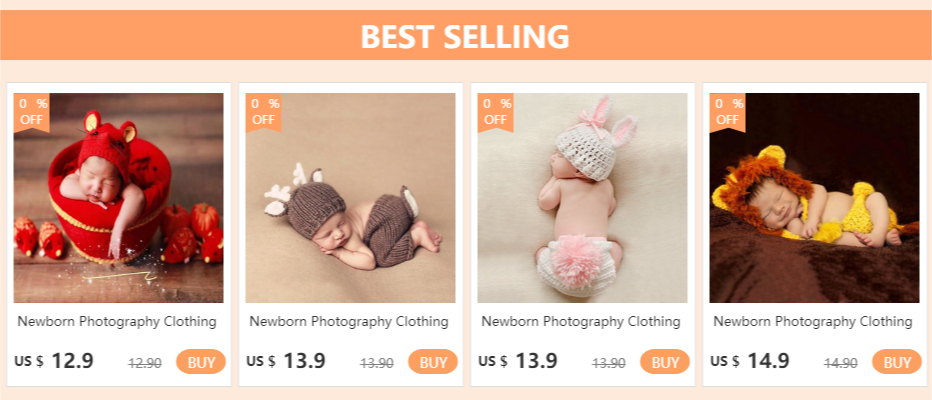Click the discount badge on red bear photo
This screenshot has height=400, width=932.
pos(31,111)
